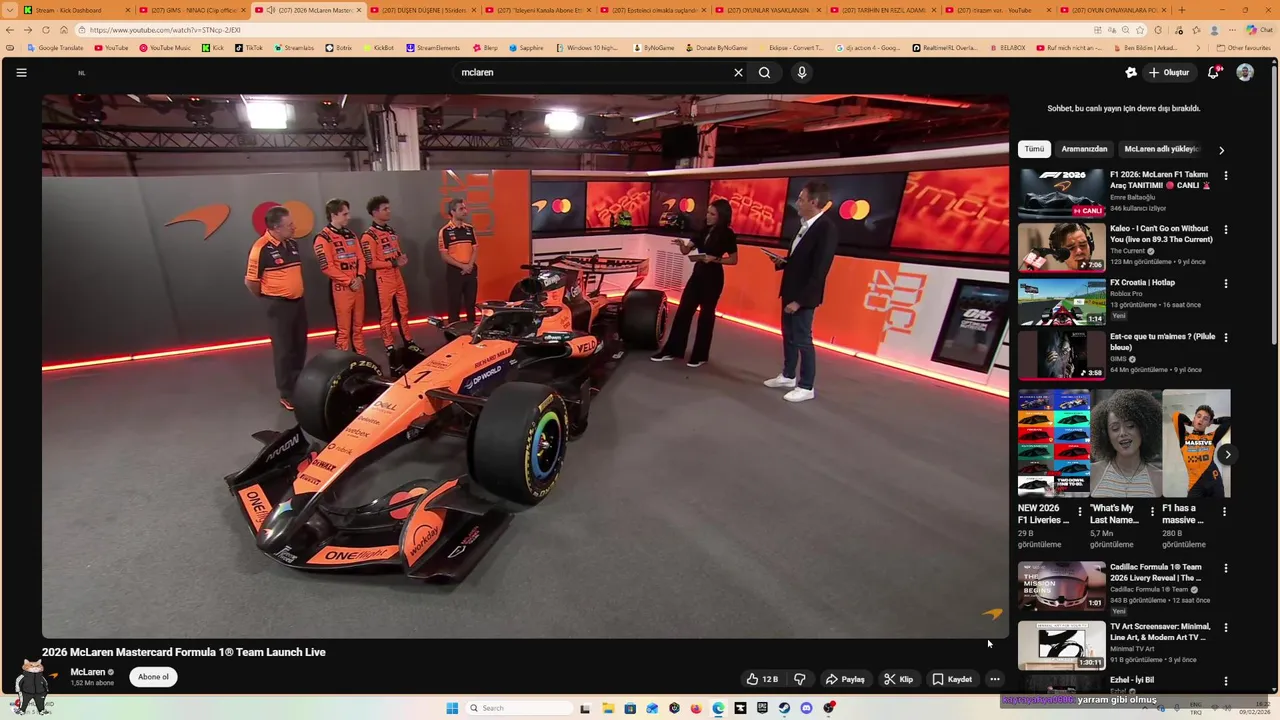
Task: Show next Shorts with the arrow
Action: [1227, 454]
